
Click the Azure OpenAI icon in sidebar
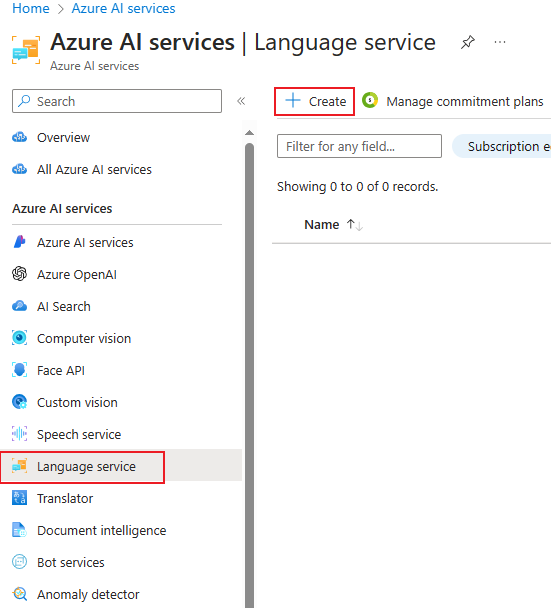pos(19,274)
